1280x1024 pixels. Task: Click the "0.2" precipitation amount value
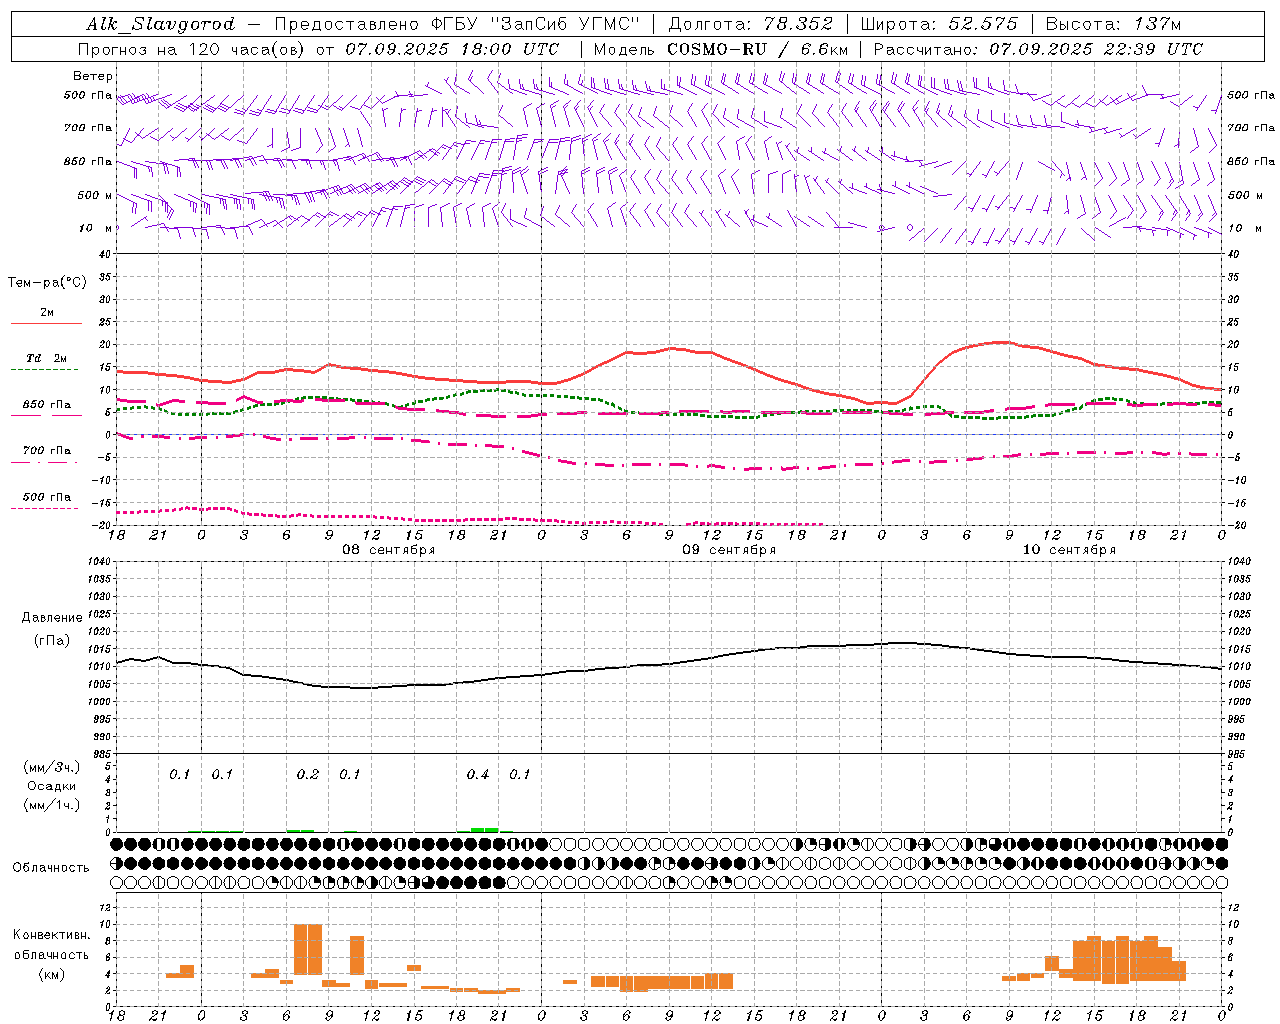tap(308, 775)
